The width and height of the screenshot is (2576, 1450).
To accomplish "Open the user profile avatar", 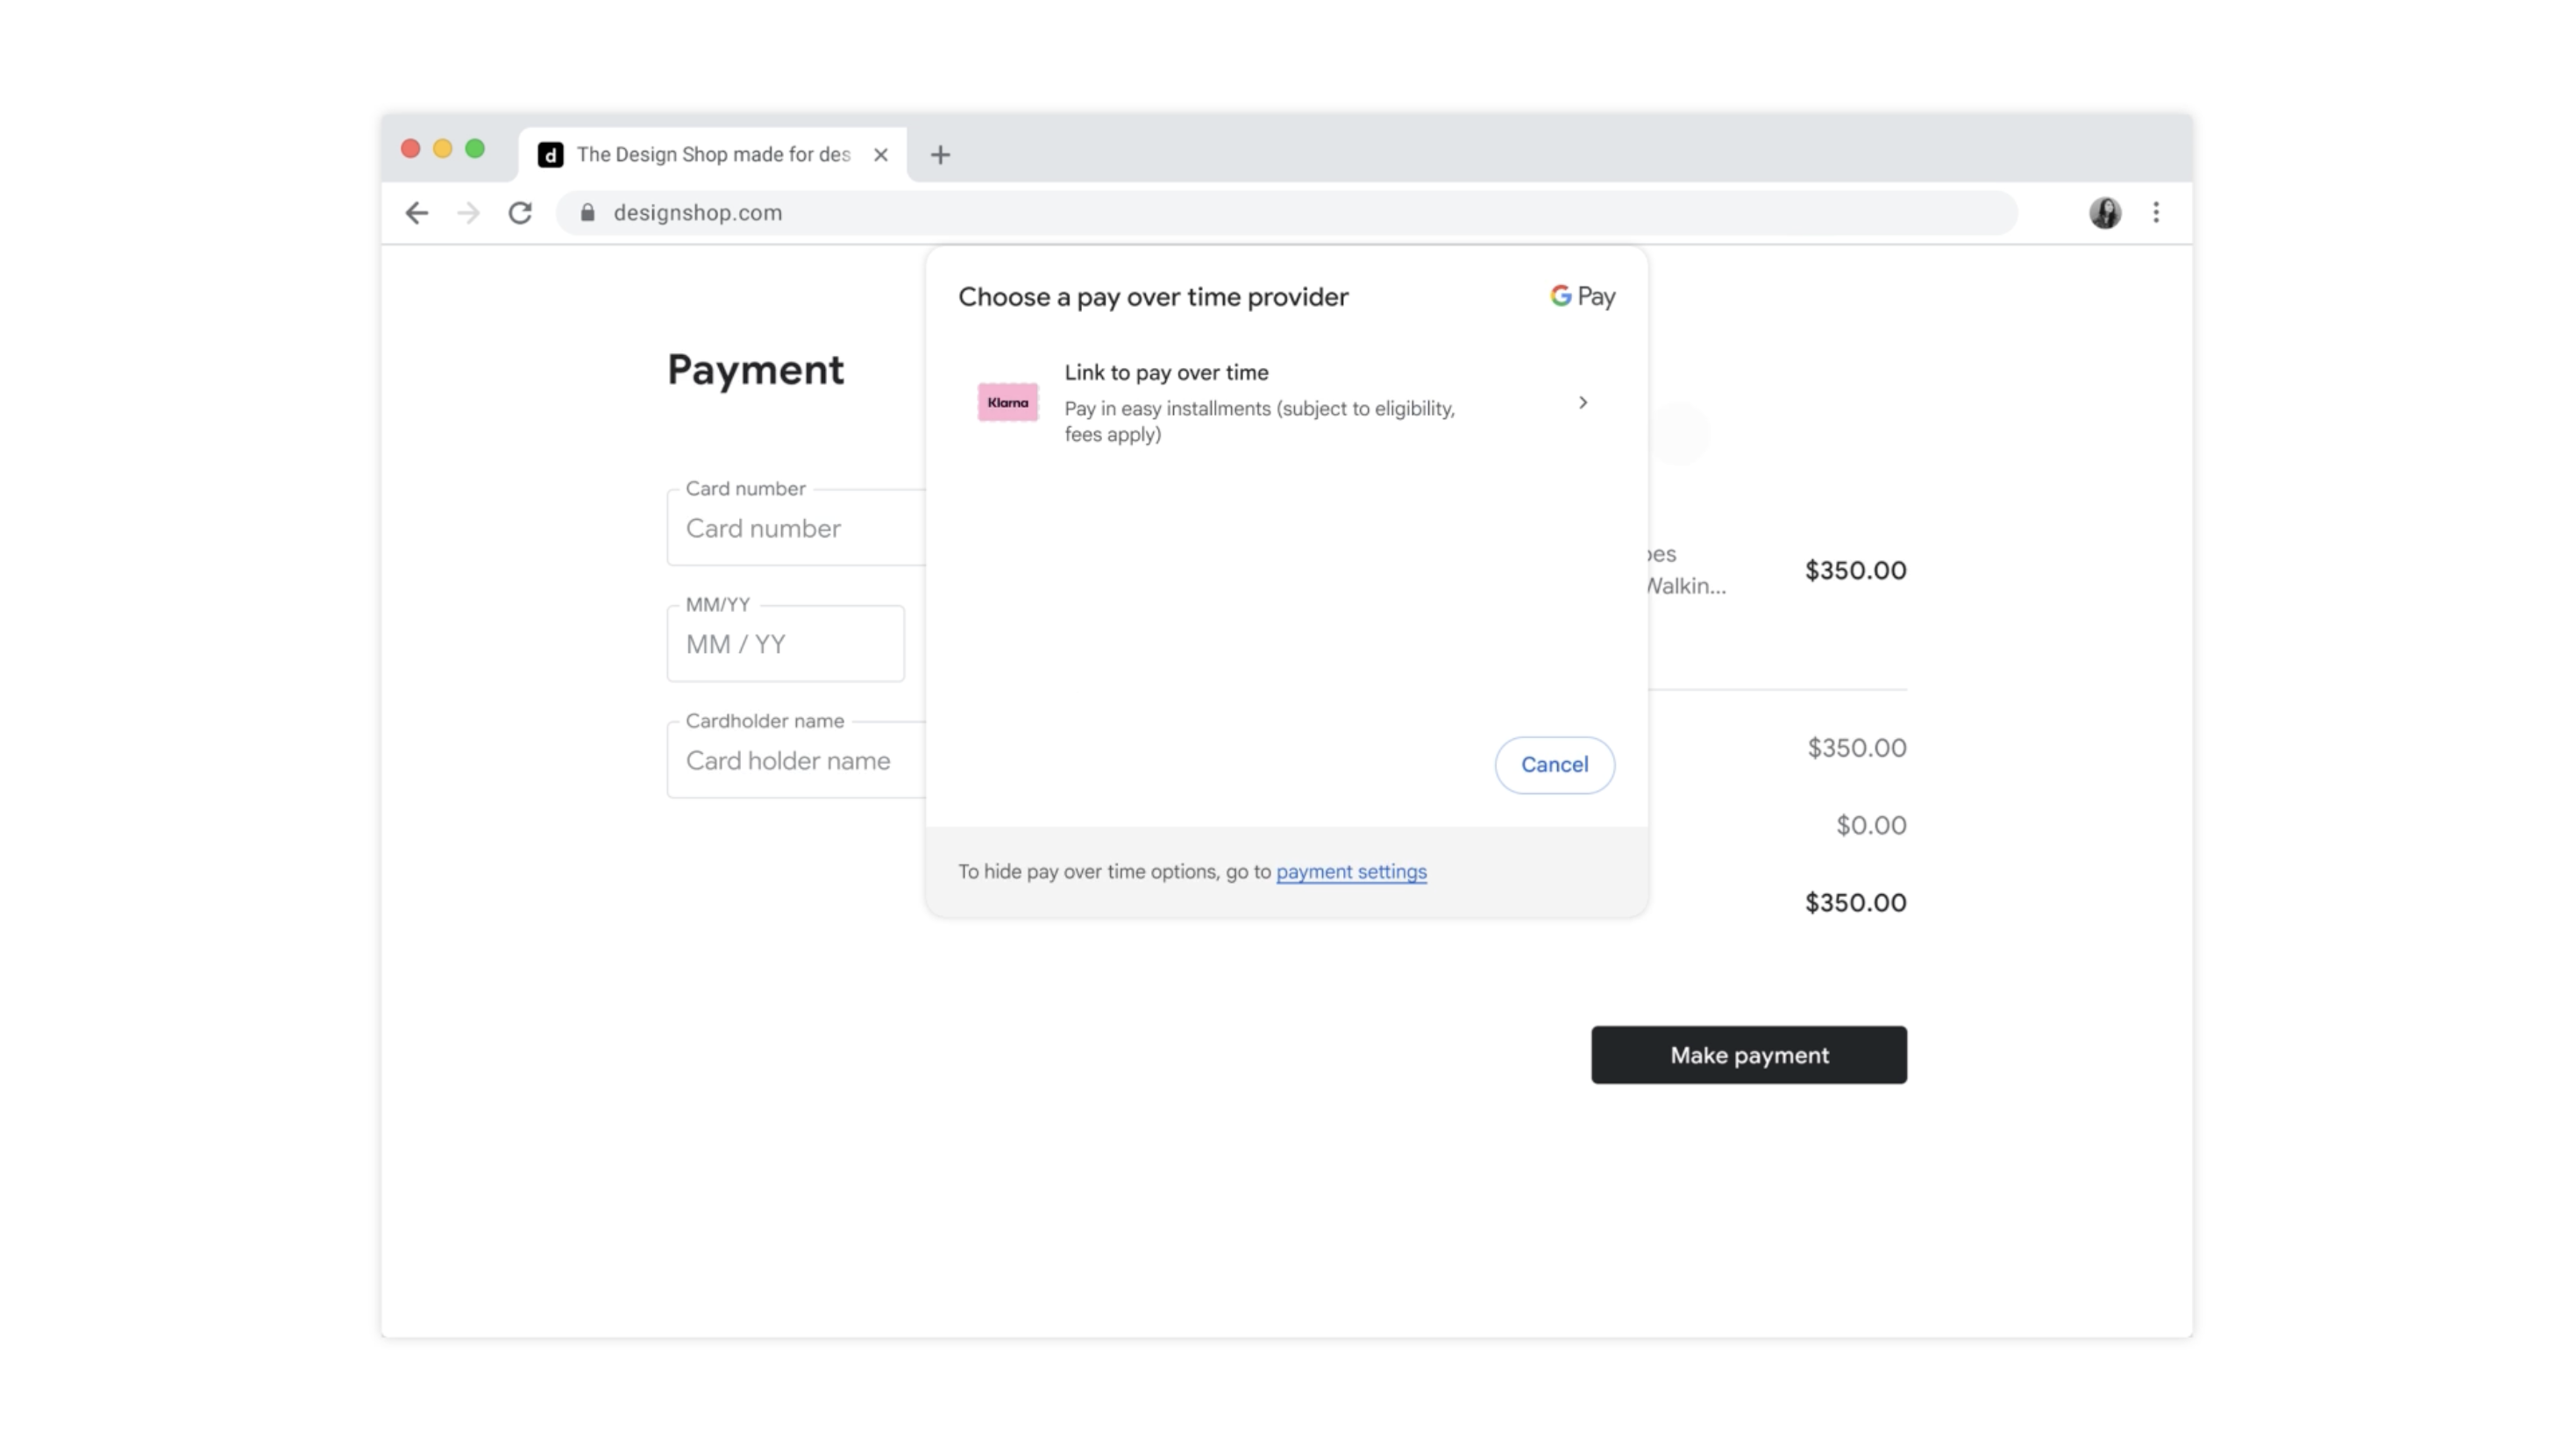I will 2105,212.
